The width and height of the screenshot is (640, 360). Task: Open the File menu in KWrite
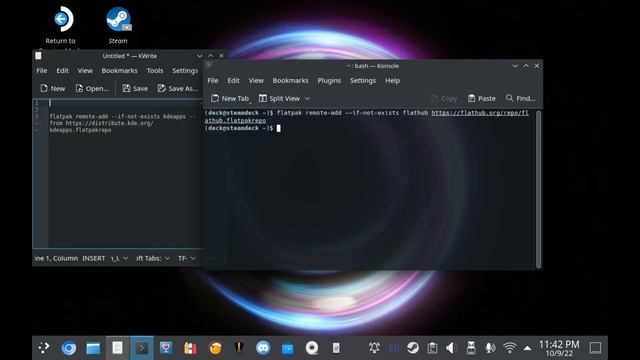click(42, 71)
